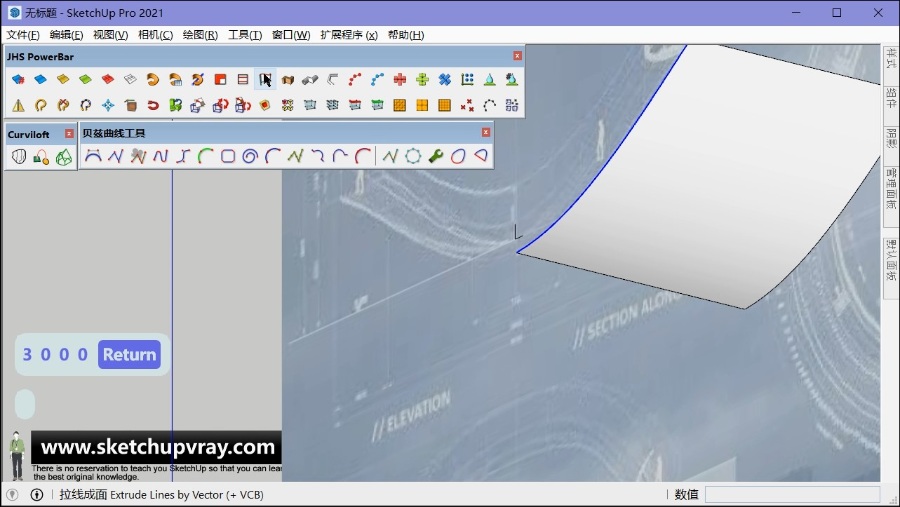Open the 文件(F) menu

pyautogui.click(x=23, y=35)
